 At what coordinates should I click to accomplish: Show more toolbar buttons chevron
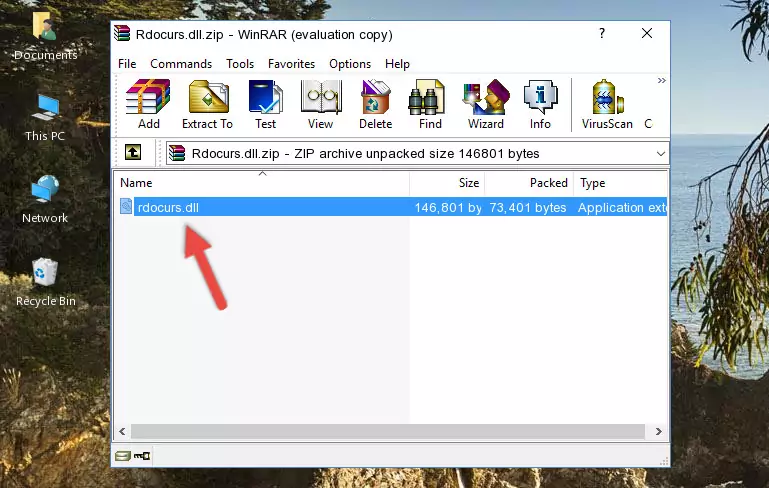pyautogui.click(x=662, y=80)
